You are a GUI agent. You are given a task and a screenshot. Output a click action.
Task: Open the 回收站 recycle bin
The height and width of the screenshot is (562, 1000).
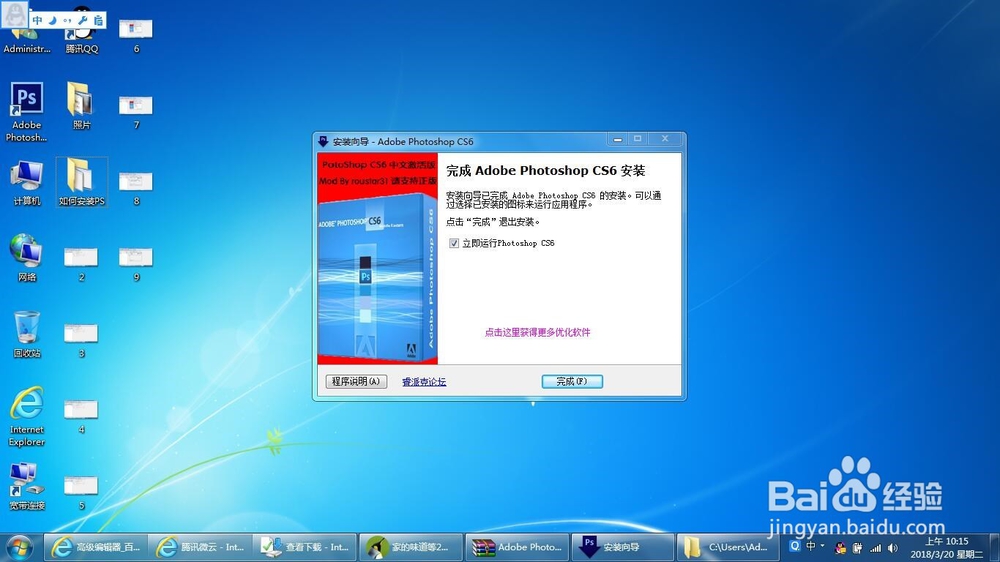point(27,334)
